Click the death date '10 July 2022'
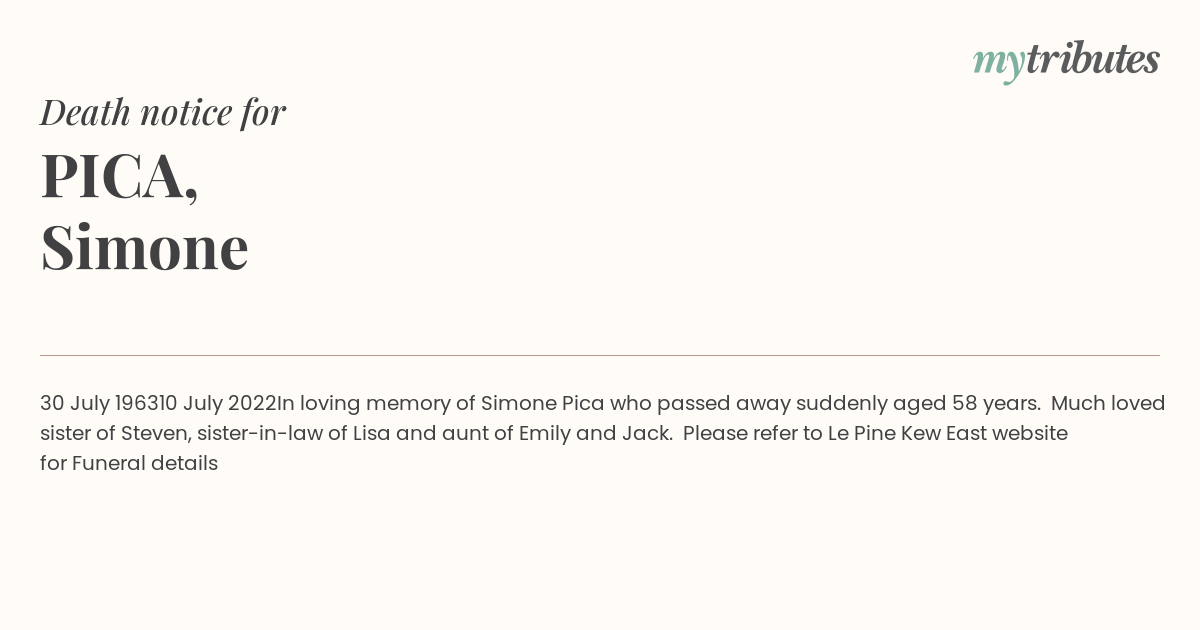The width and height of the screenshot is (1200, 630). (217, 403)
